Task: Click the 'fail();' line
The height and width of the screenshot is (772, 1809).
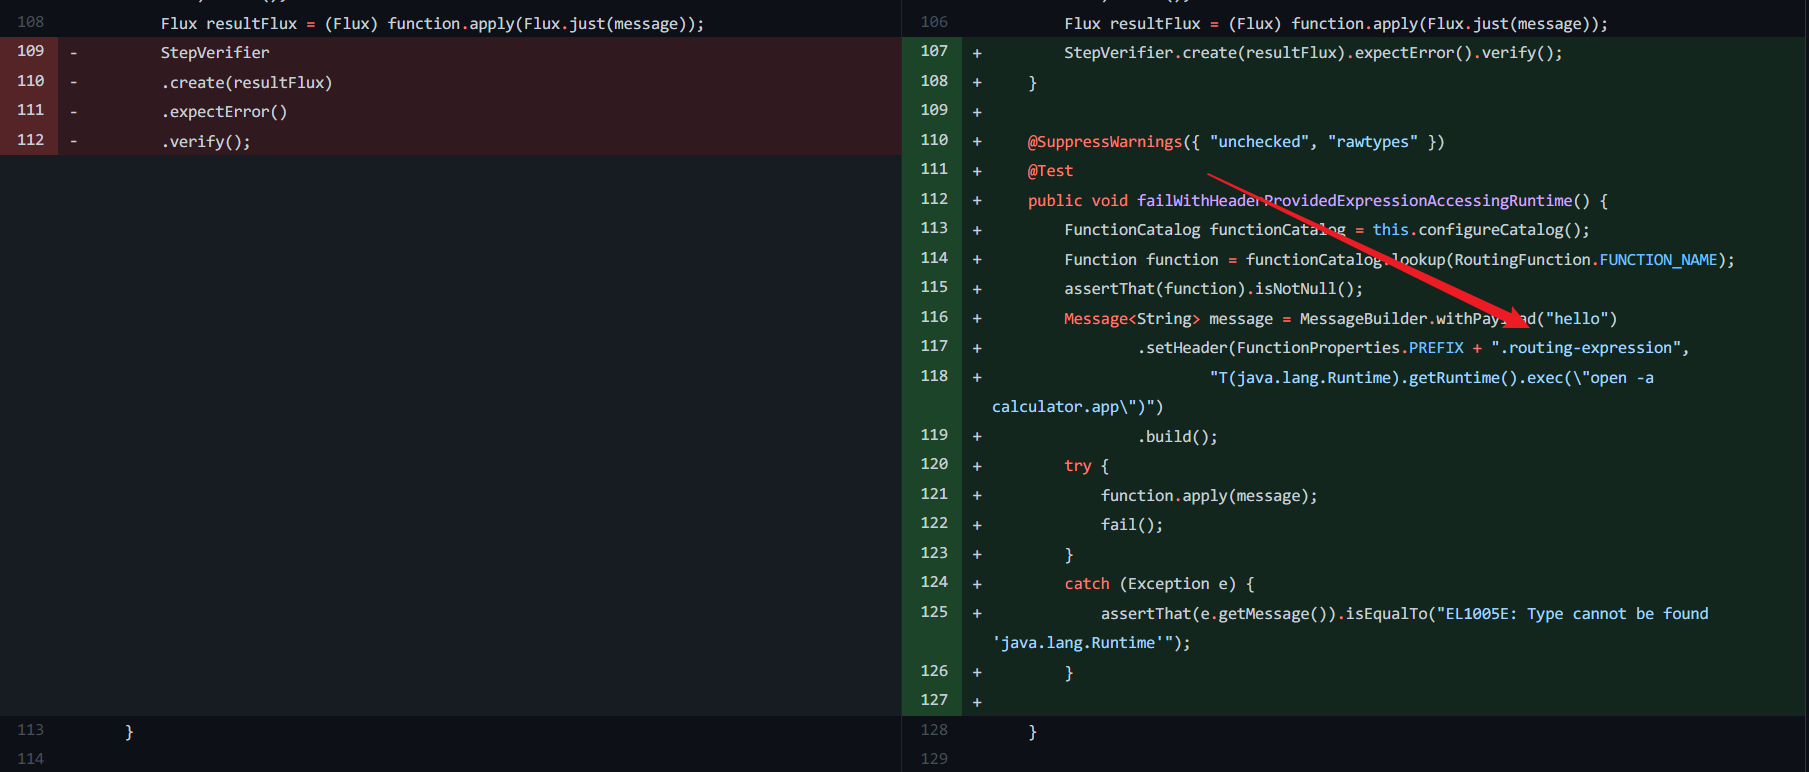Action: 1132,525
